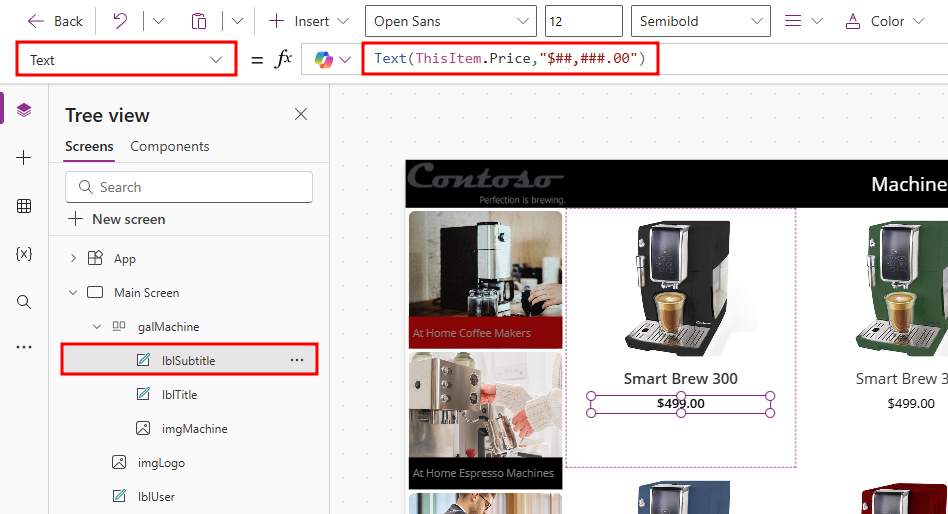948x514 pixels.
Task: Select lblTitle in the tree
Action: point(180,394)
